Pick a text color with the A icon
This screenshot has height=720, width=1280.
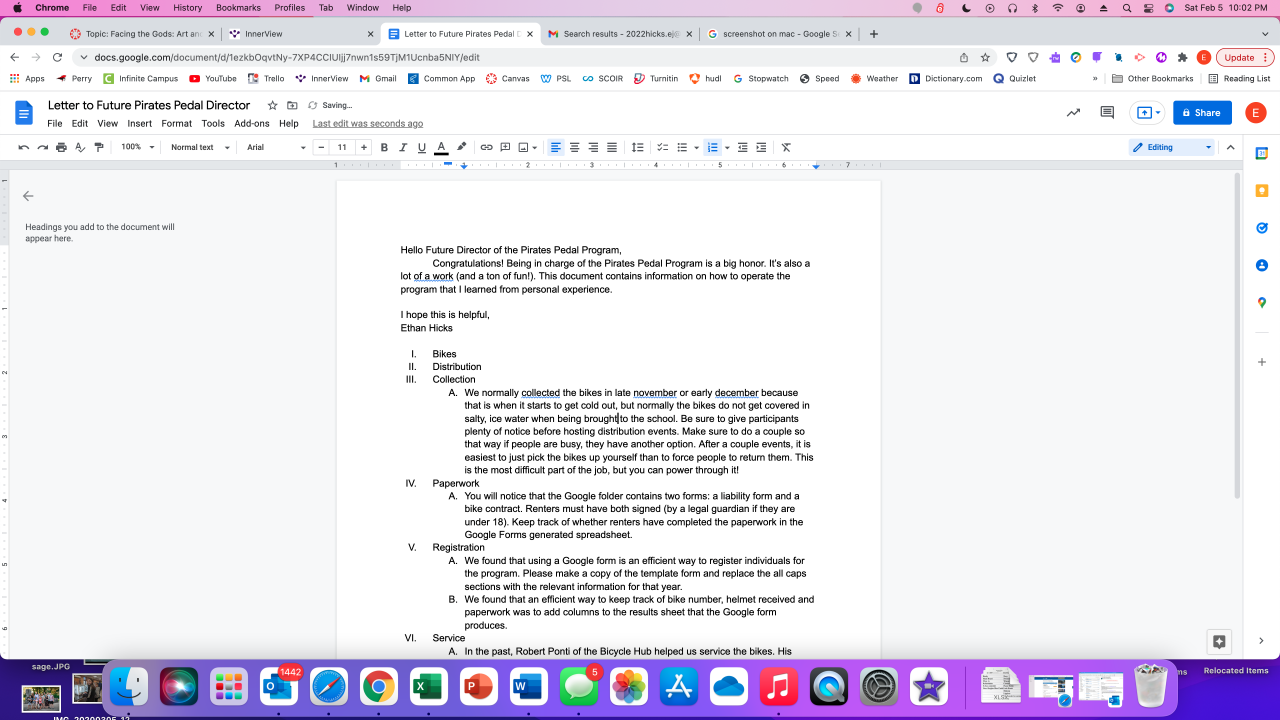[441, 147]
